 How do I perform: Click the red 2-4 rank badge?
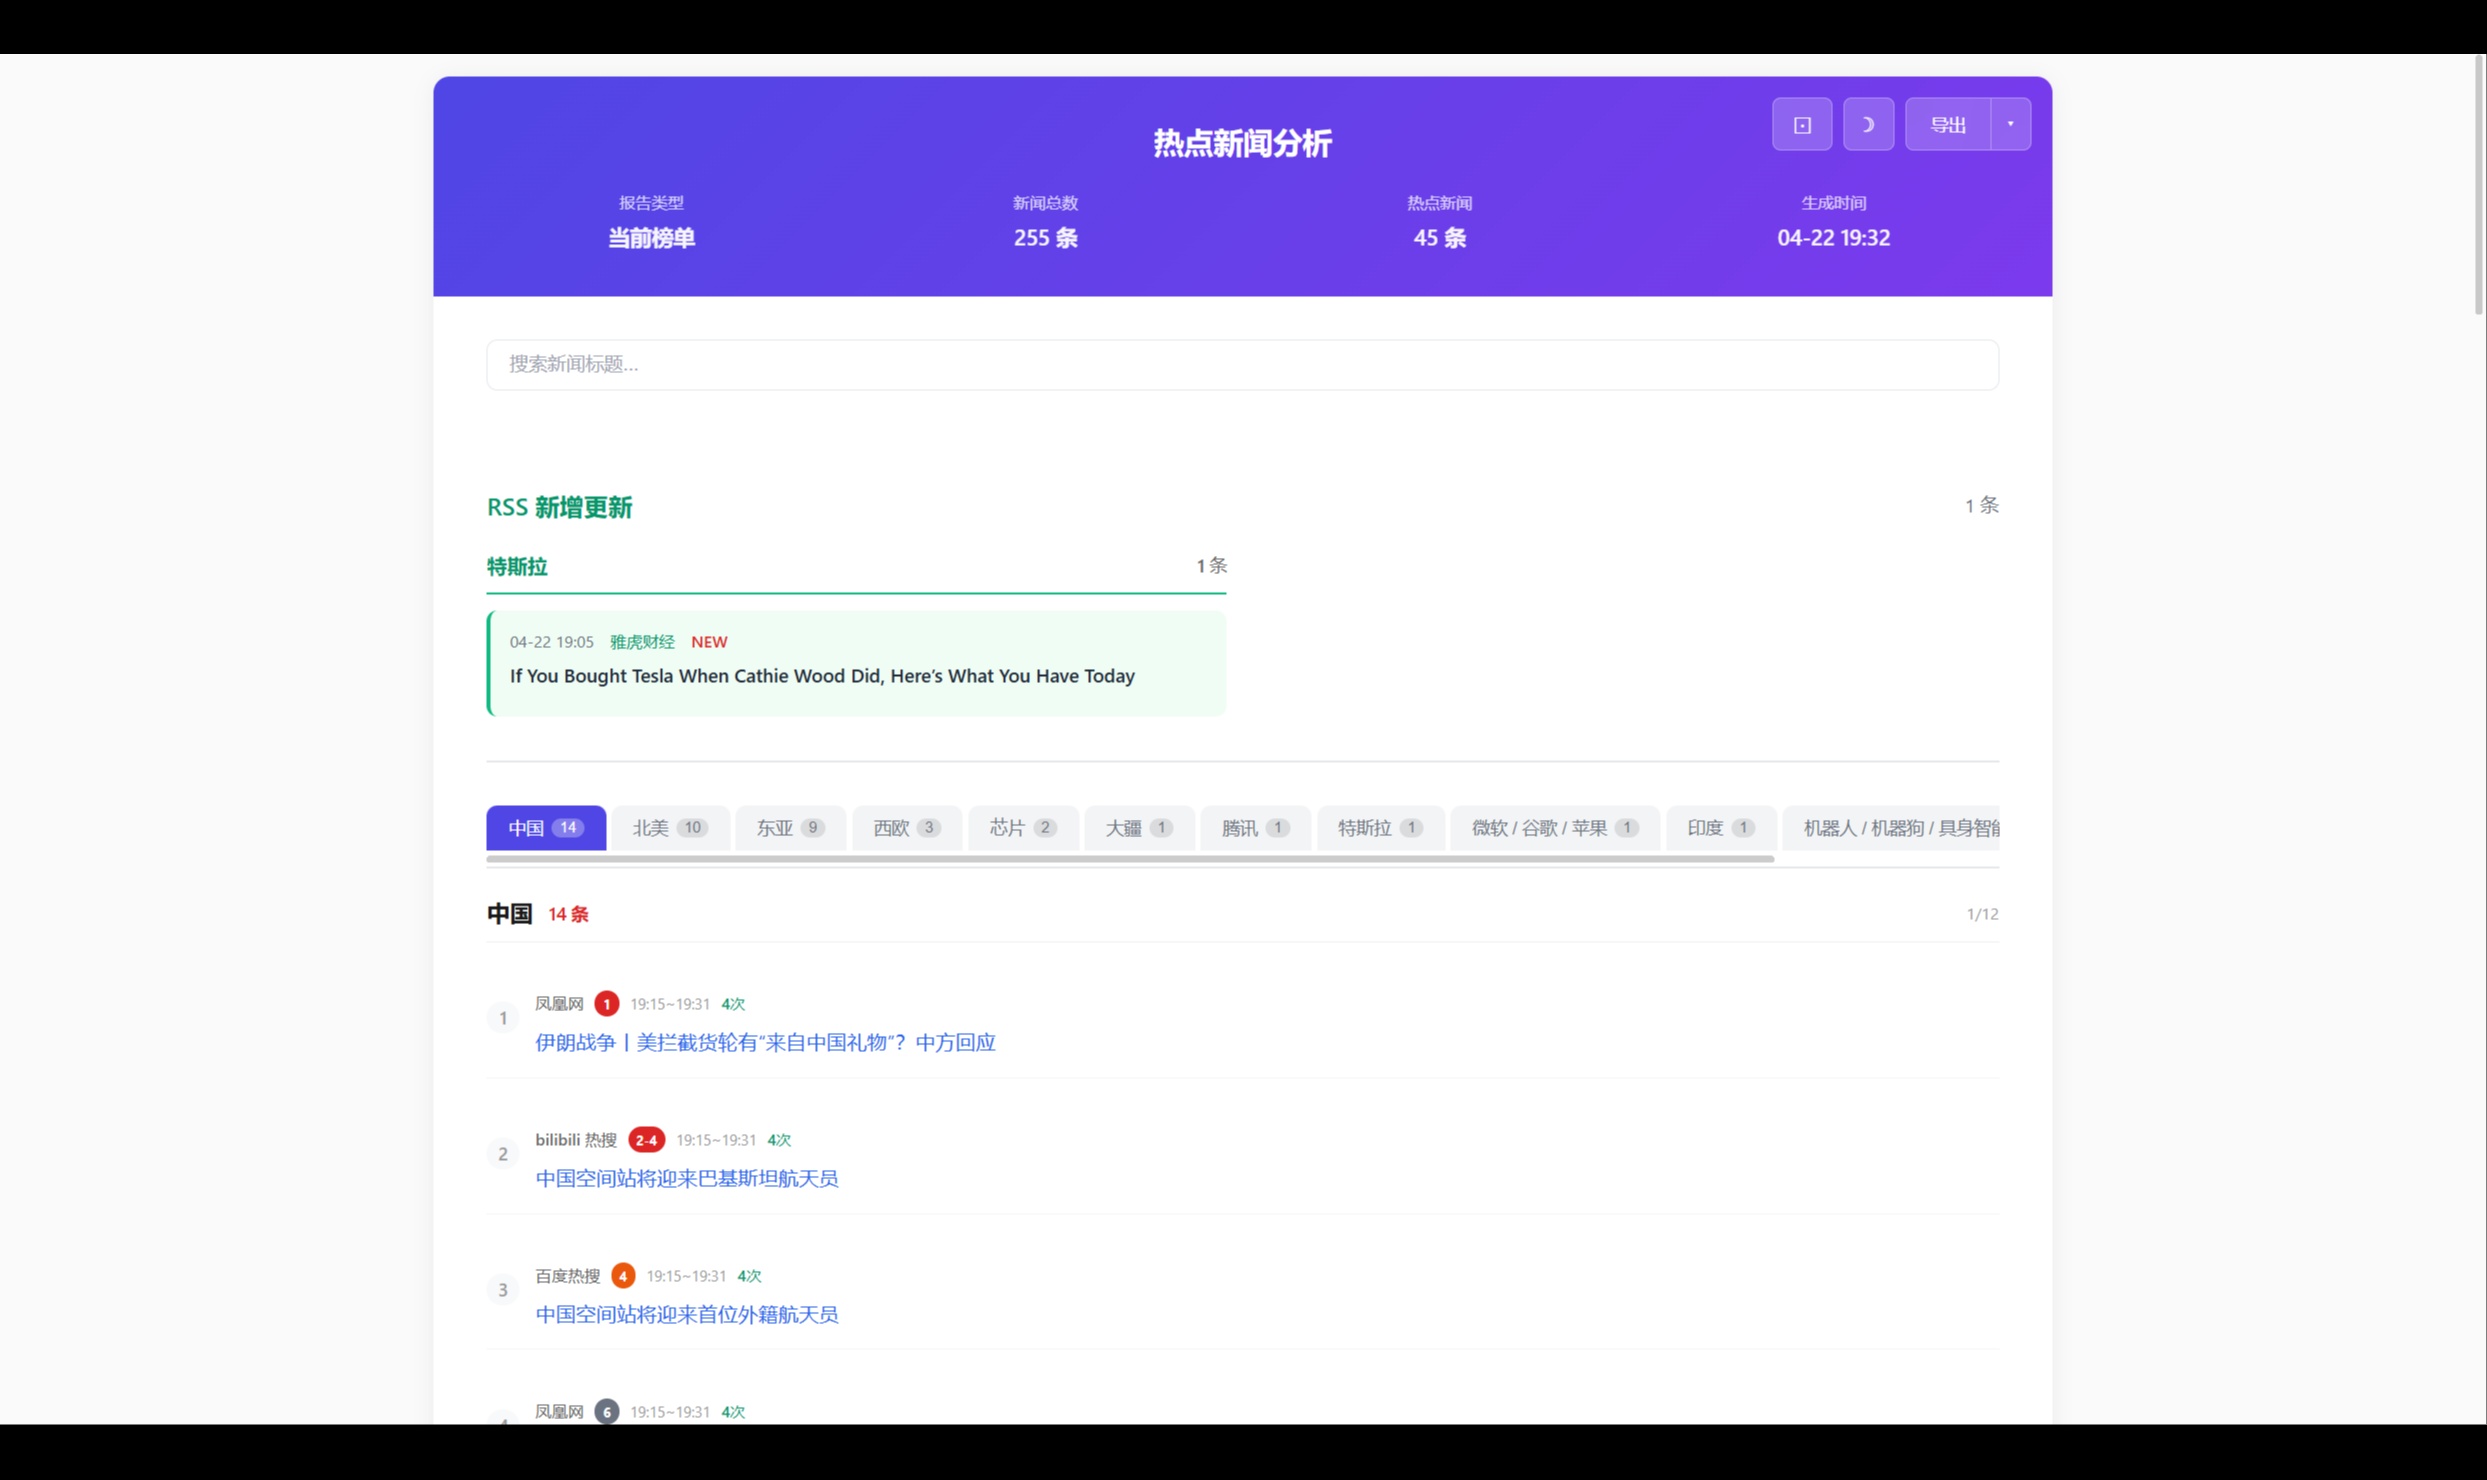(646, 1139)
